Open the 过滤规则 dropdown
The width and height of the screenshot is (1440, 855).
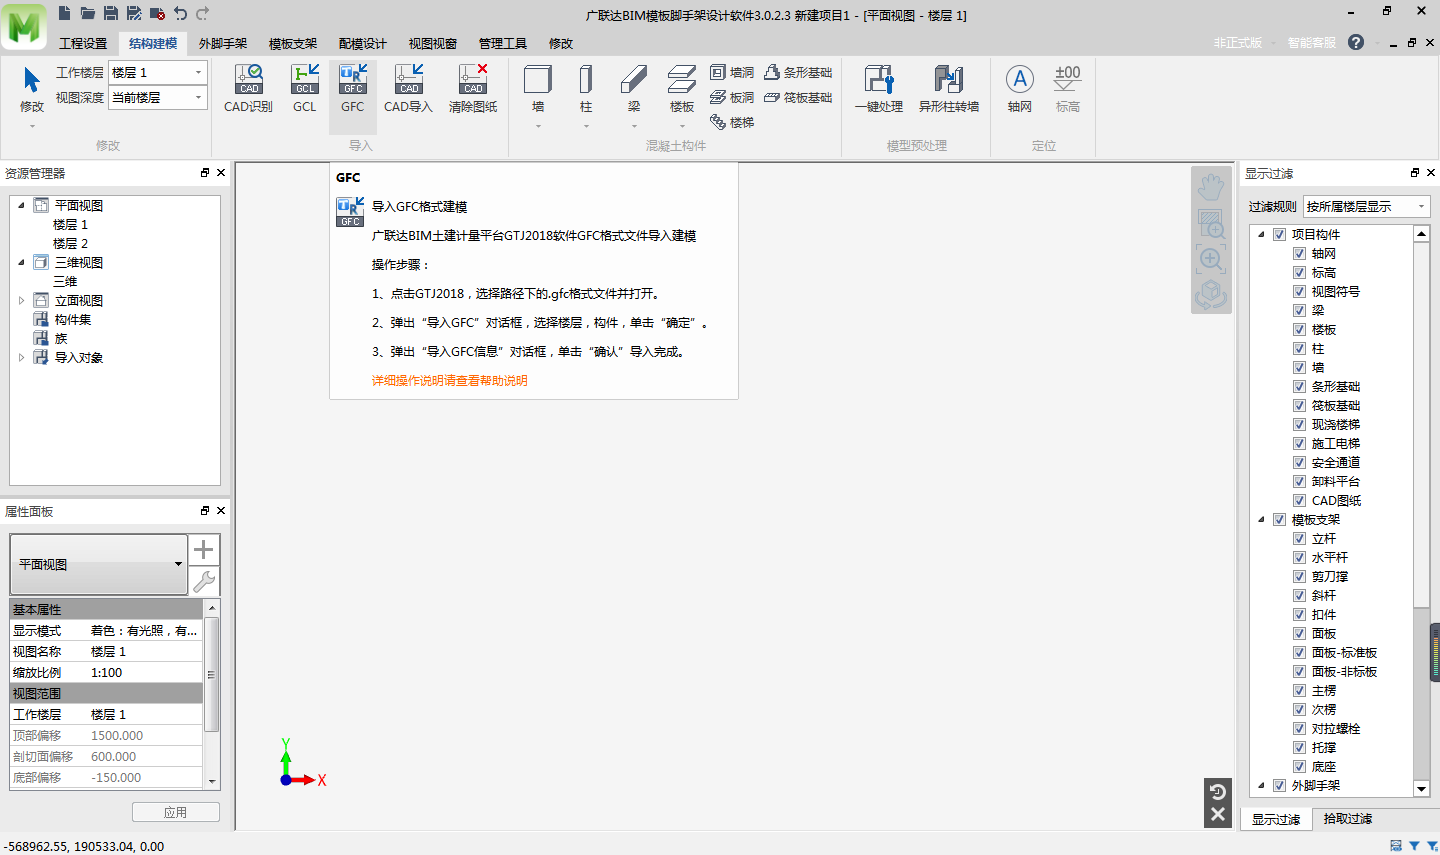1367,206
